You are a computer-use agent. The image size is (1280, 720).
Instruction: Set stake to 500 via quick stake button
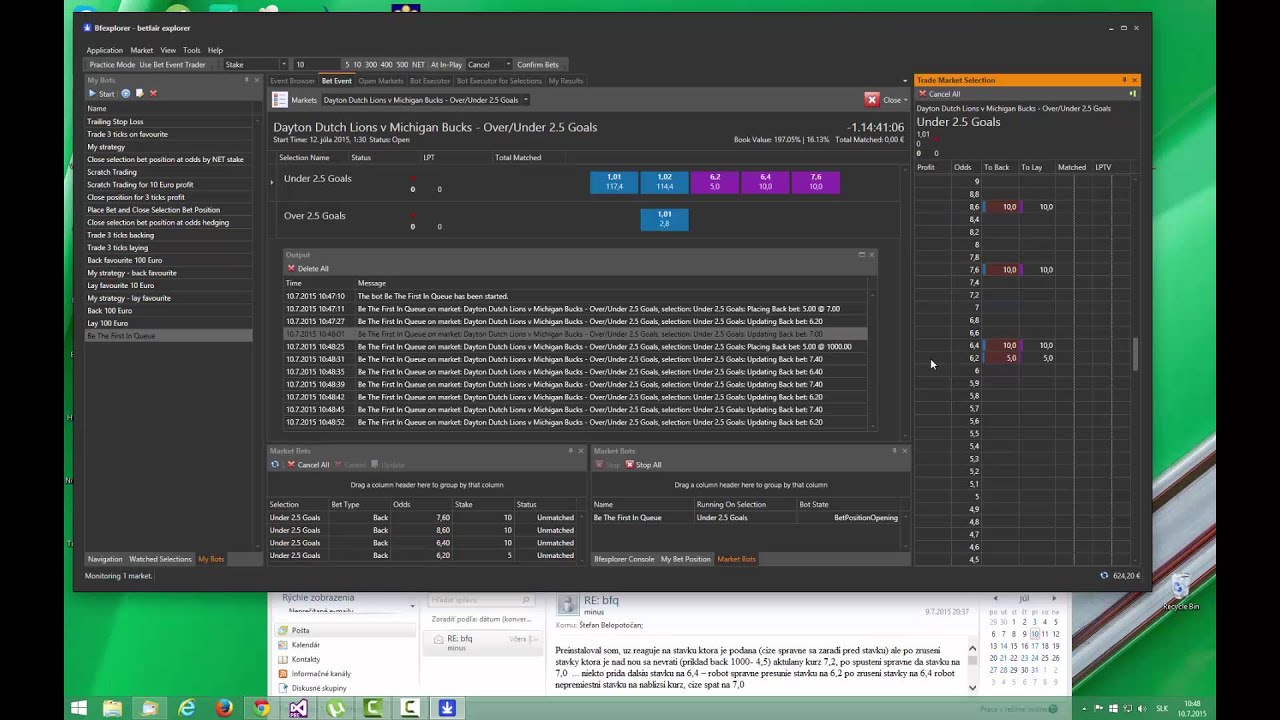pos(401,65)
